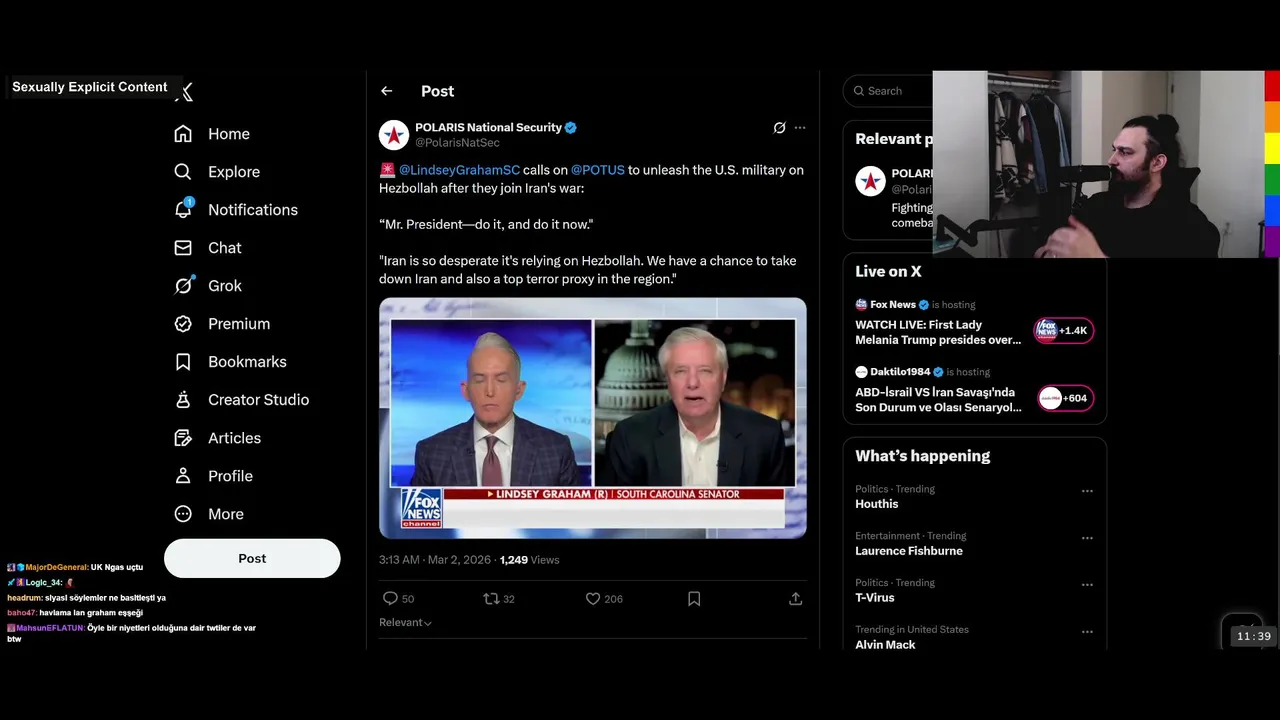Image resolution: width=1280 pixels, height=720 pixels.
Task: Open the Premium badge icon
Action: 183,324
